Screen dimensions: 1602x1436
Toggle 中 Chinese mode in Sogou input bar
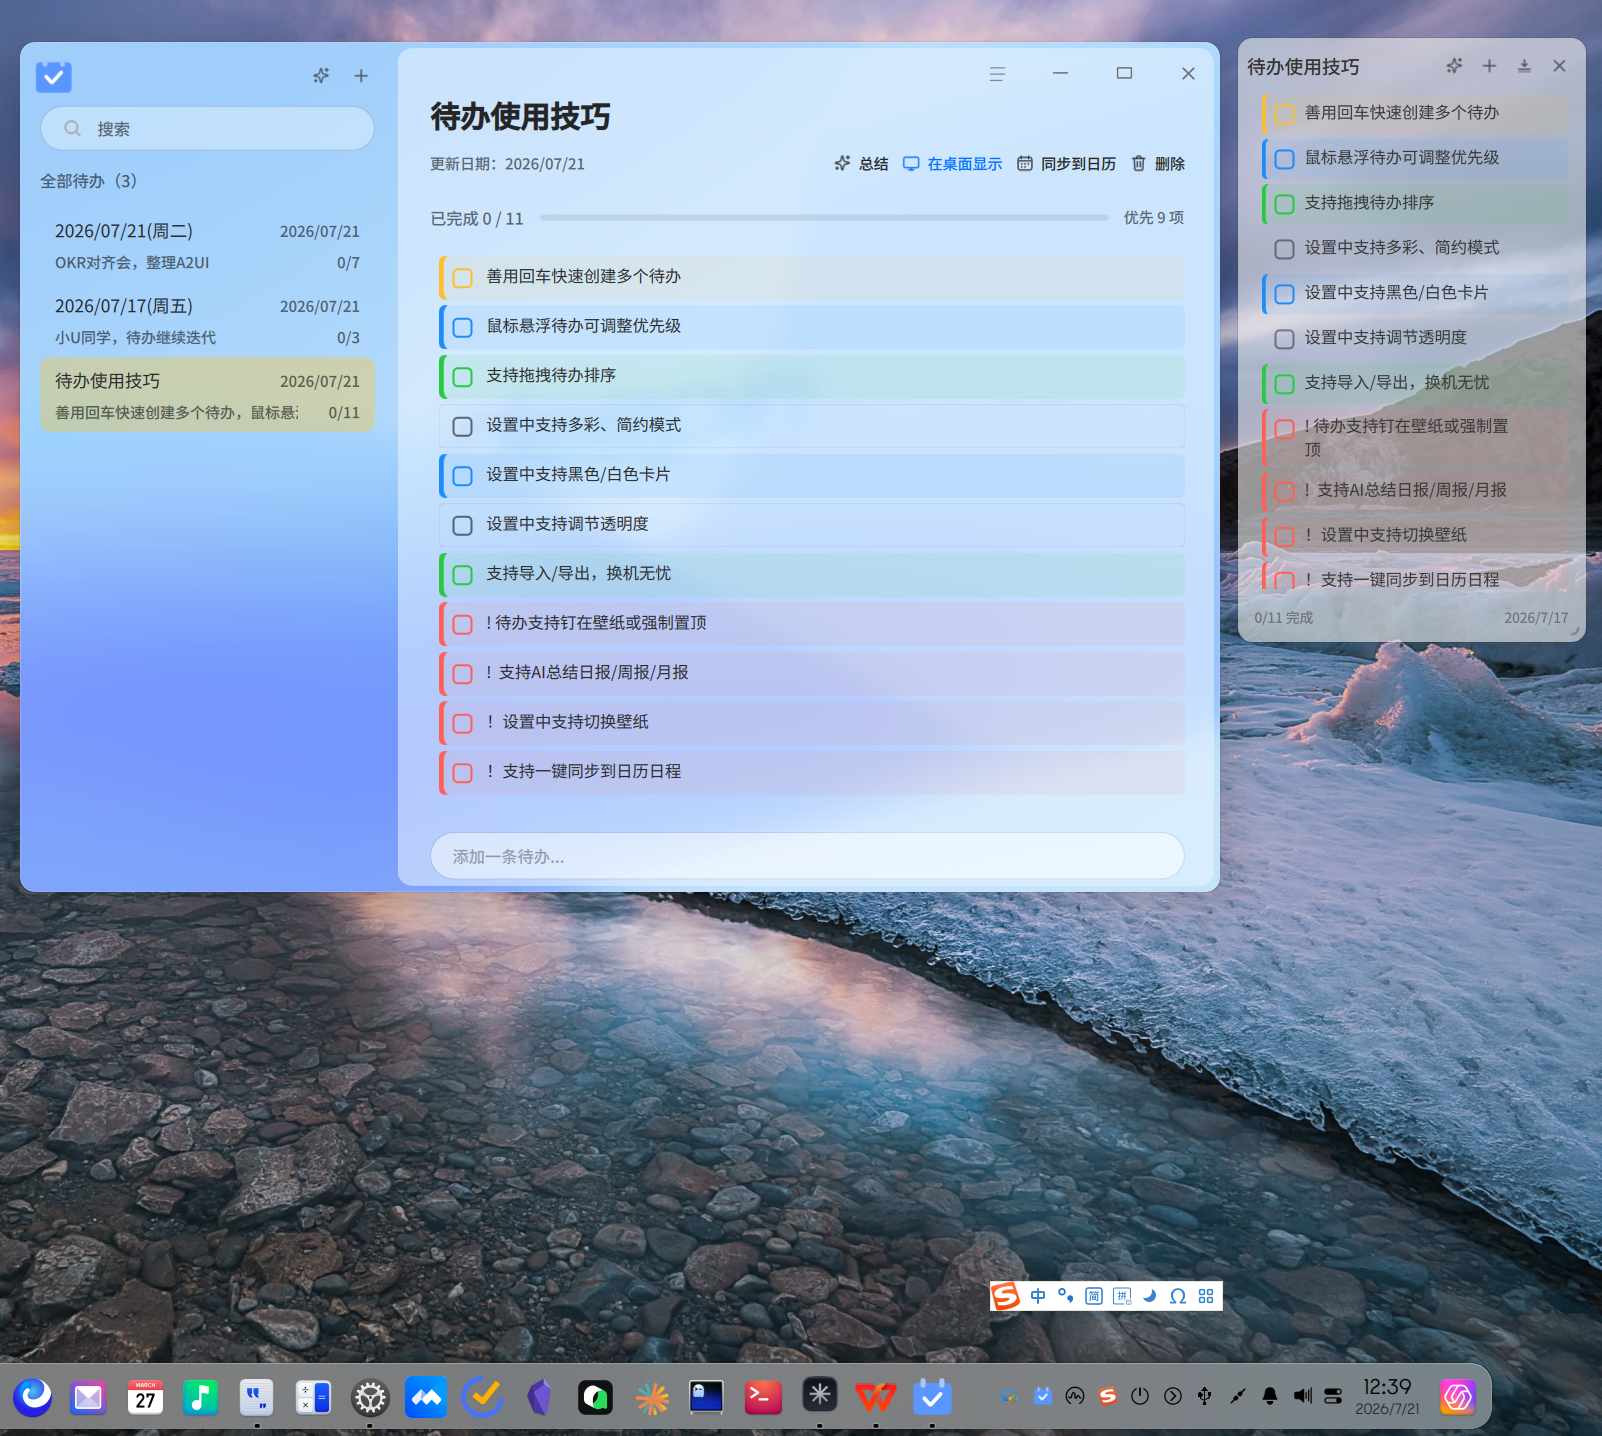[x=1038, y=1296]
